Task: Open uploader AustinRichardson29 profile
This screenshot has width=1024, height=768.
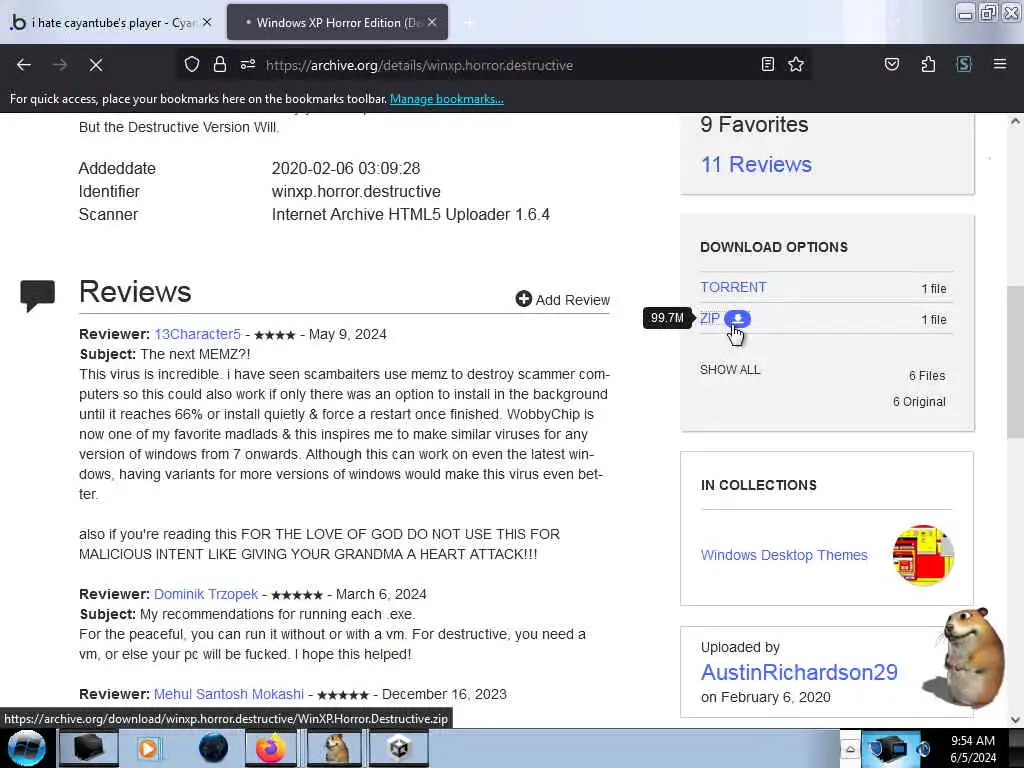Action: (x=799, y=672)
